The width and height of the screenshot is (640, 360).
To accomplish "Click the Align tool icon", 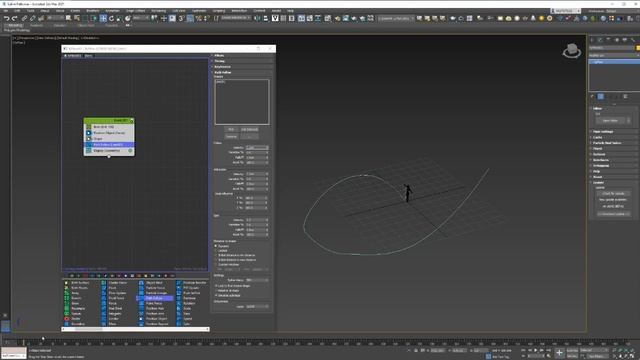I will [x=266, y=18].
